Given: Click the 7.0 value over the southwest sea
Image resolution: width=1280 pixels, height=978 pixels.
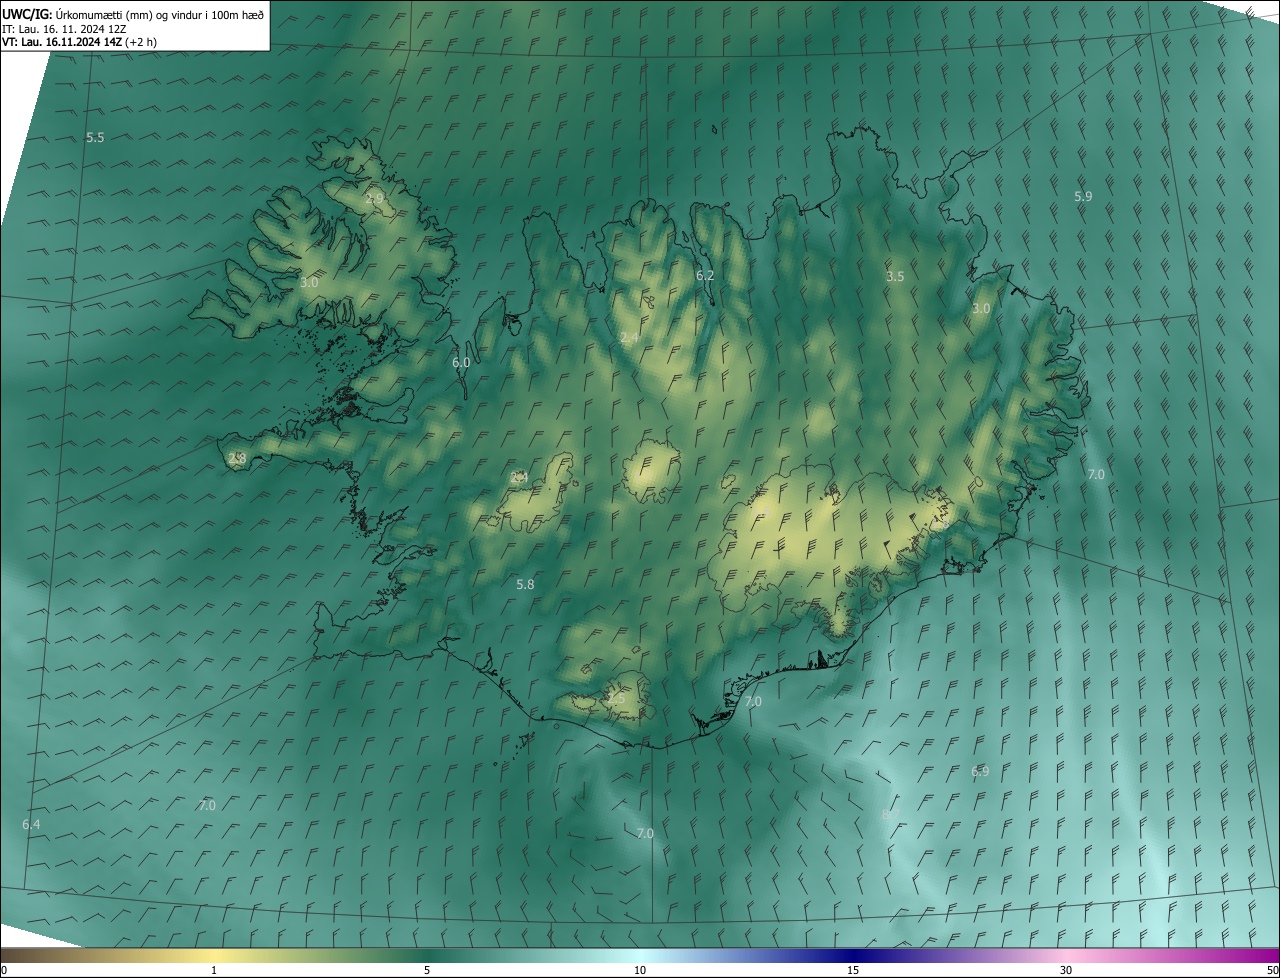Looking at the screenshot, I should pos(207,805).
